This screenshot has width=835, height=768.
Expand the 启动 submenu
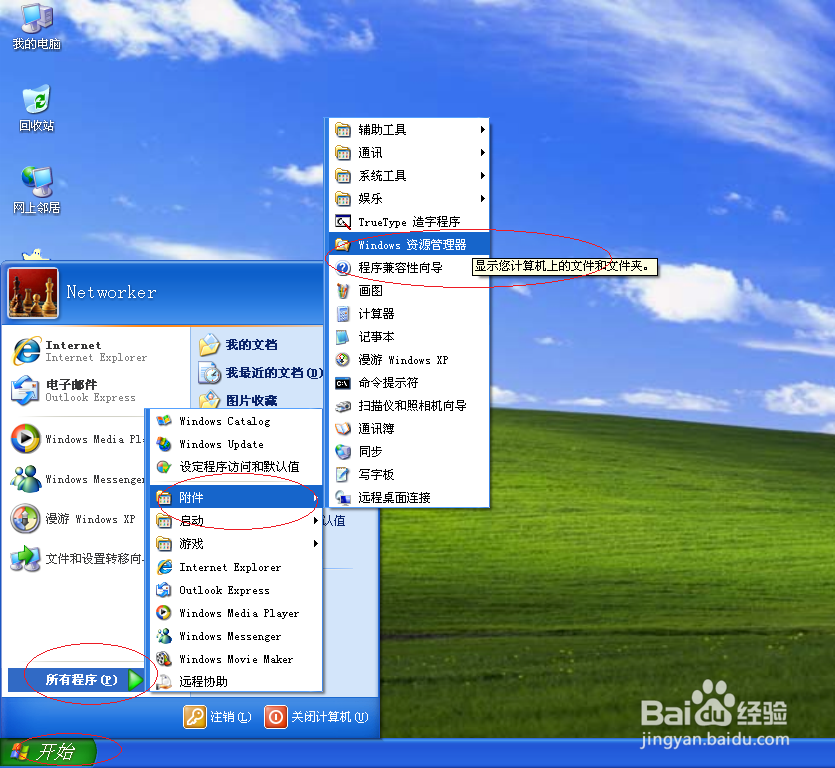[x=236, y=520]
